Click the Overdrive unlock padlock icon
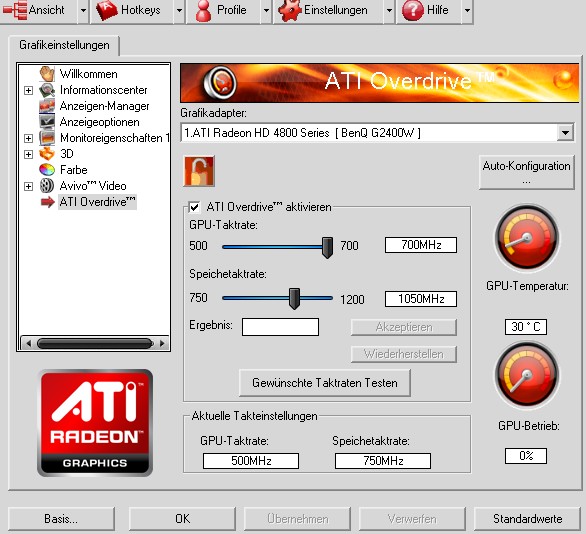This screenshot has height=534, width=586. 199,171
